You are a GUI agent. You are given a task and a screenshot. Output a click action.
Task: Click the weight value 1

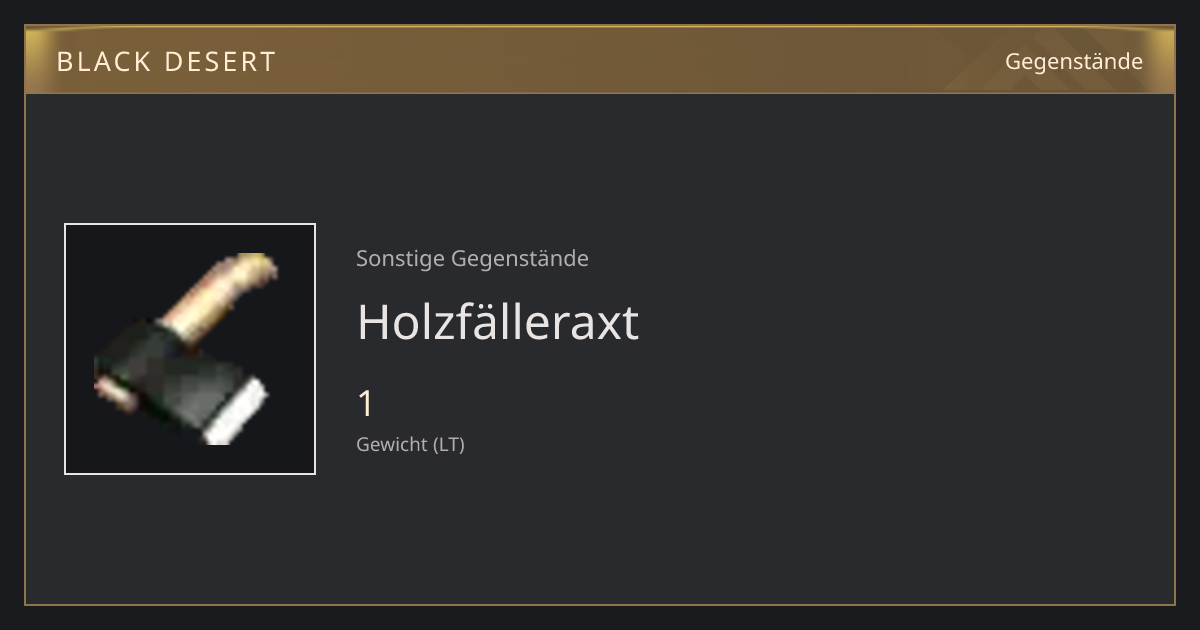point(366,404)
